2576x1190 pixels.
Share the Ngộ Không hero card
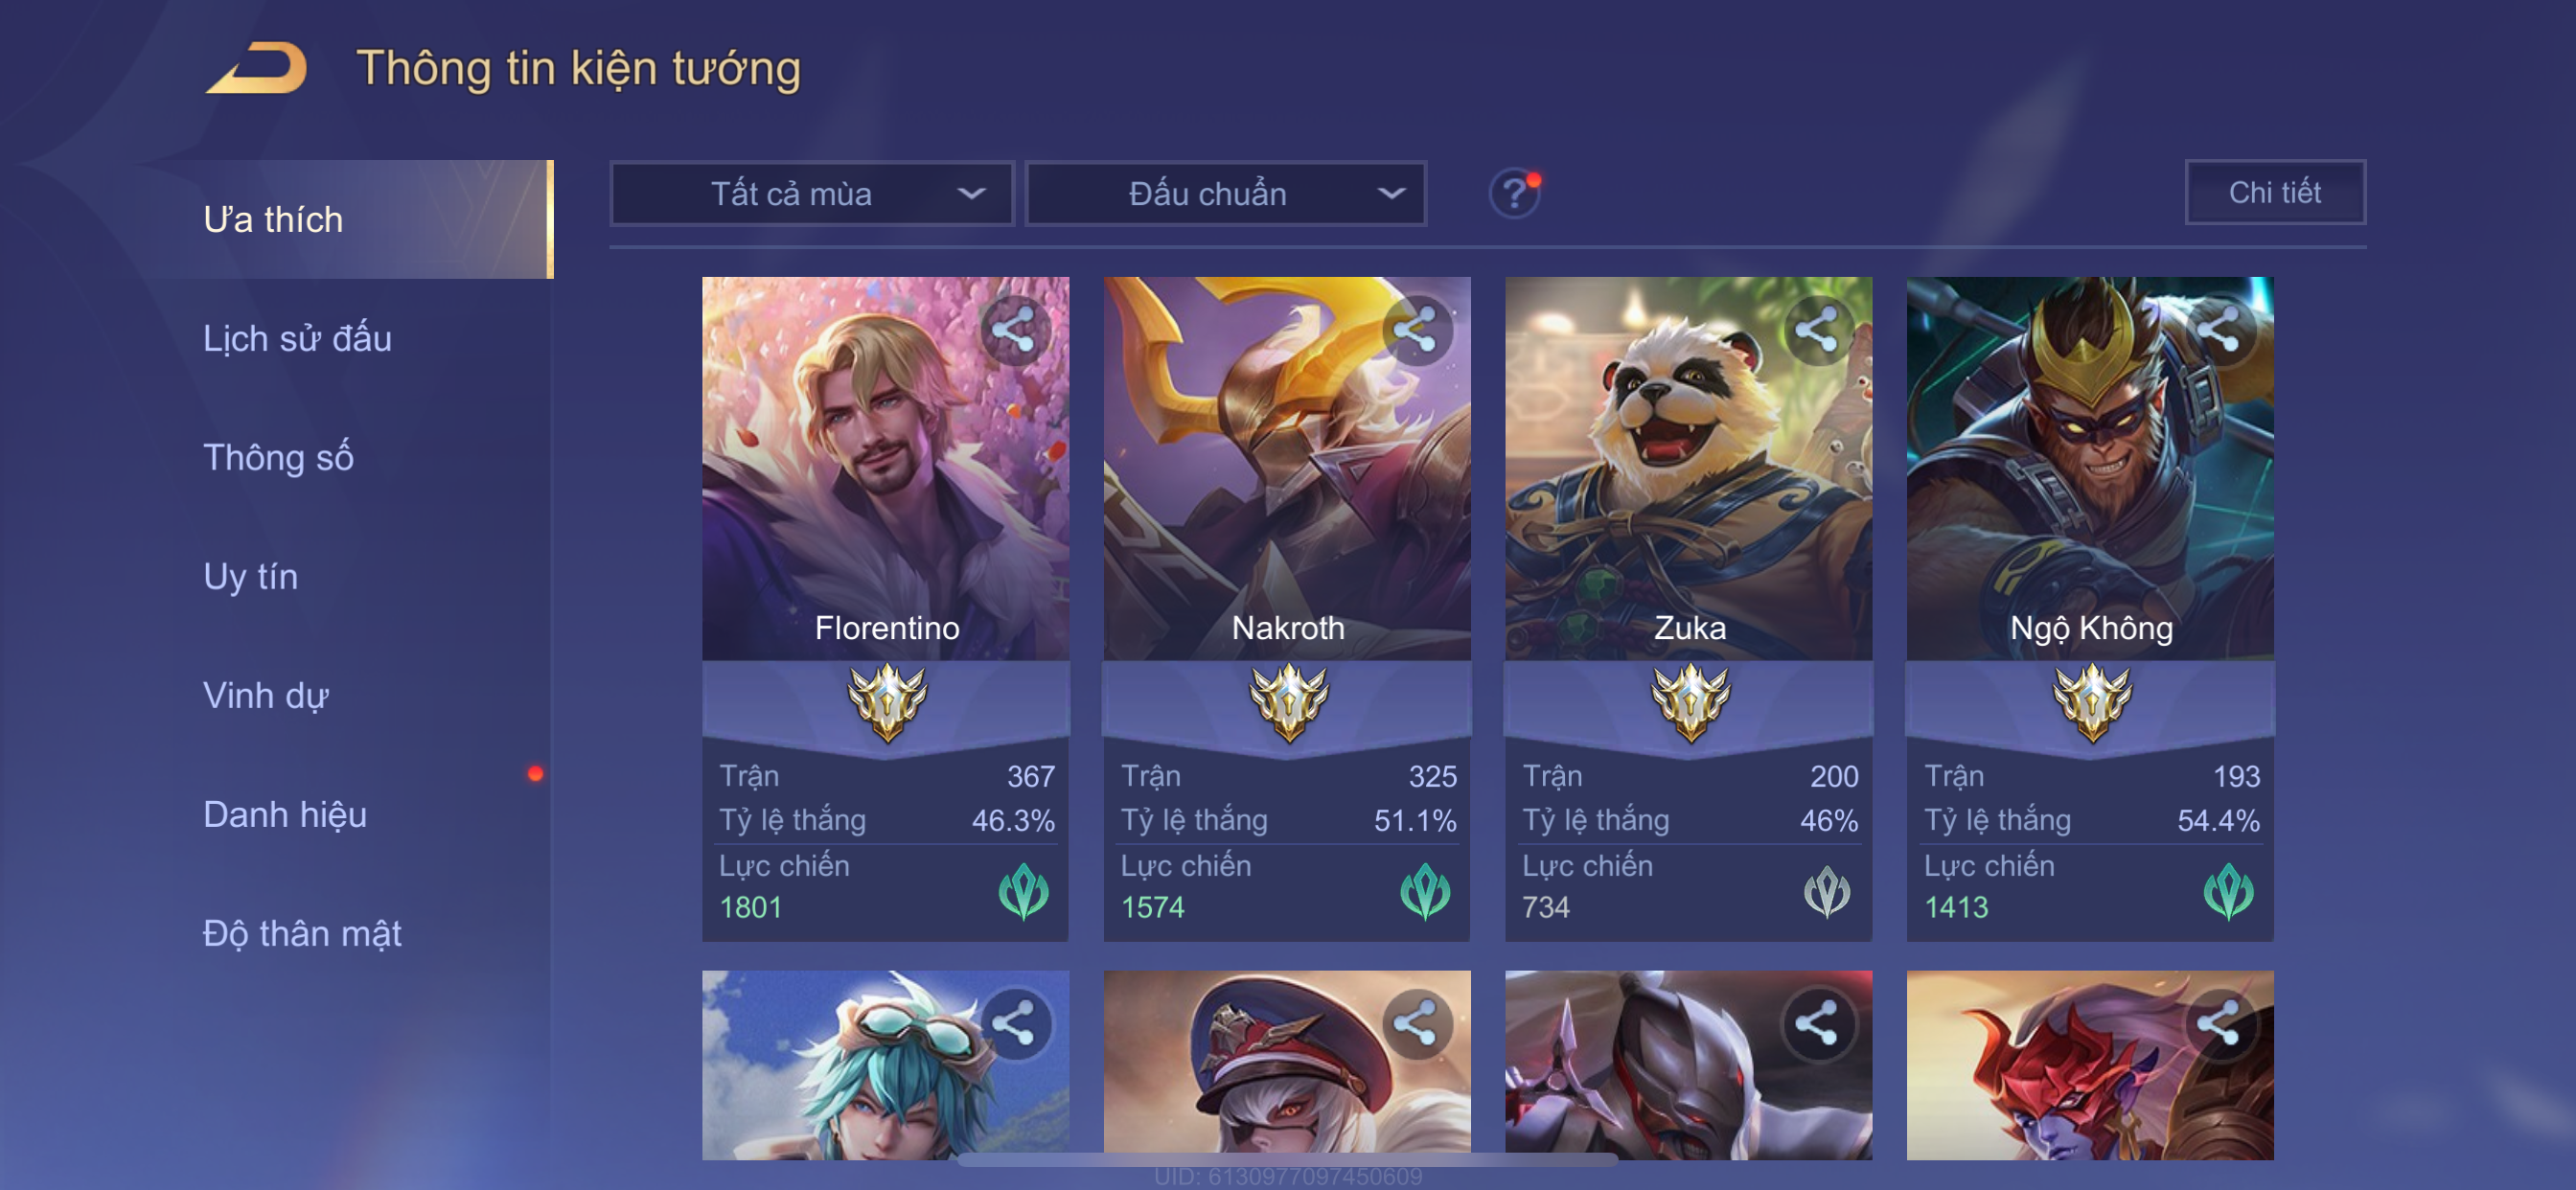point(2219,330)
